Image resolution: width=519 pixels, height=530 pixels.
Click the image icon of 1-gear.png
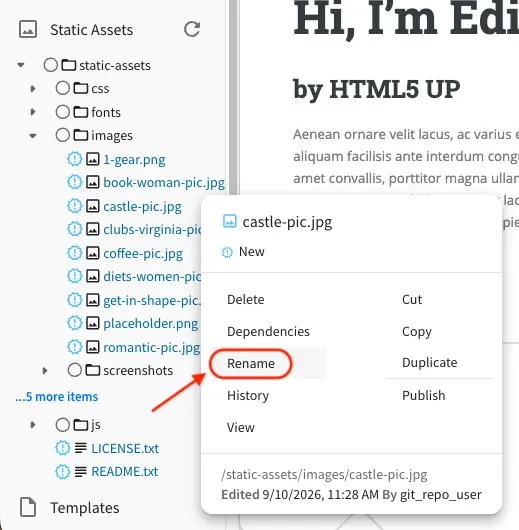coord(93,159)
